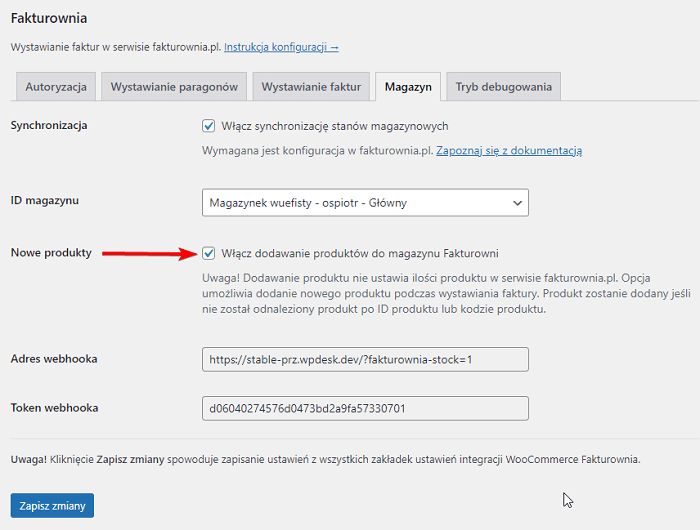Click the ID magazynu label
Viewport: 700px width, 530px height.
point(45,200)
